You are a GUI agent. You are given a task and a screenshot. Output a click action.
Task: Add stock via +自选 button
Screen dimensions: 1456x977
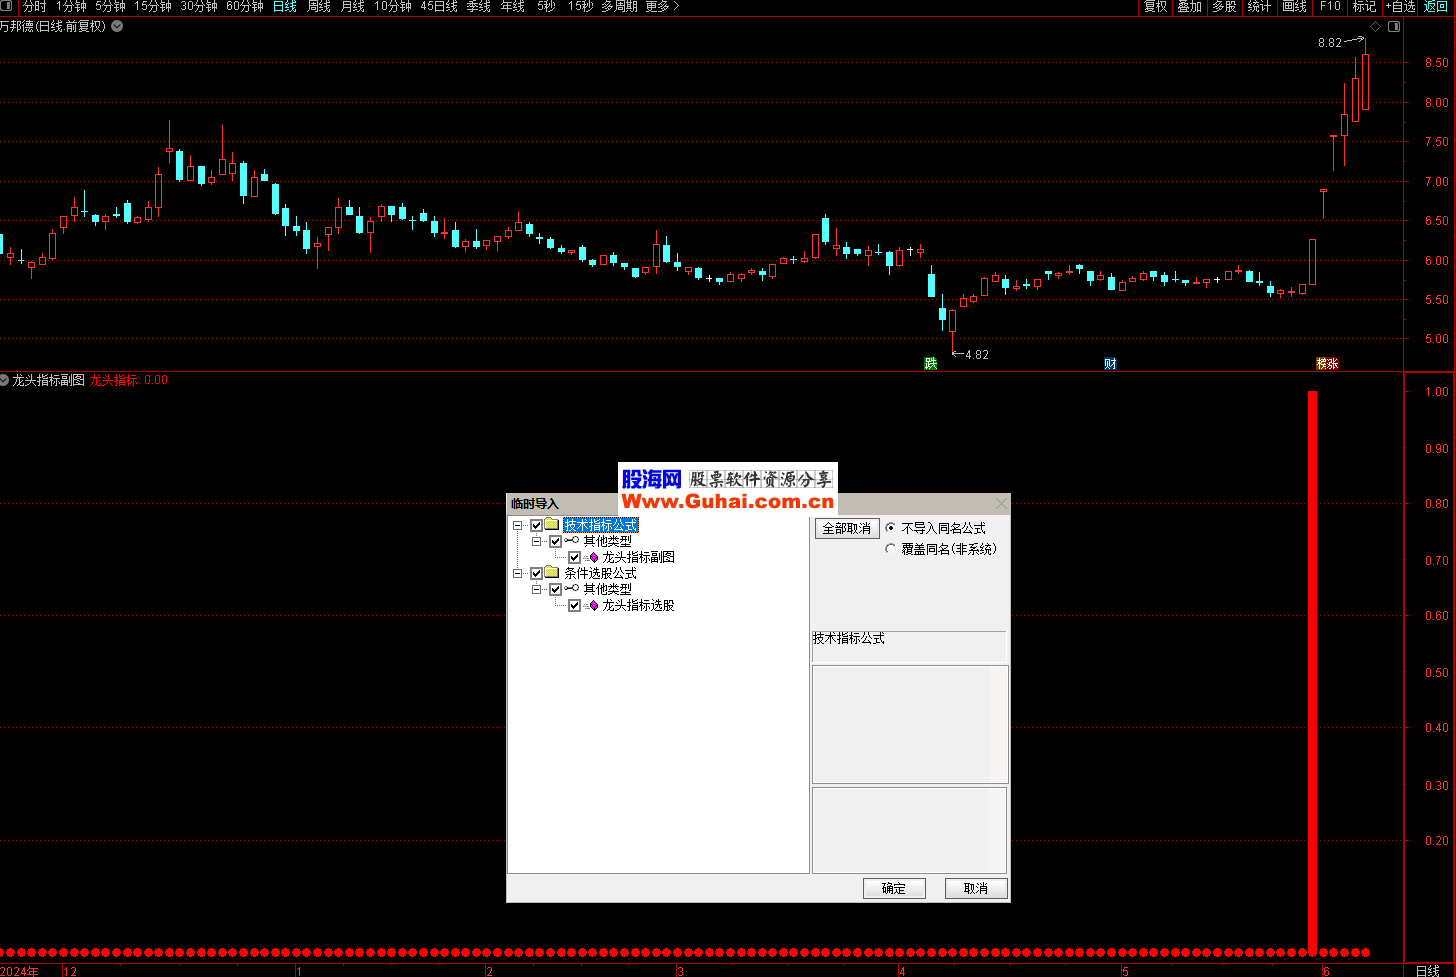pos(1400,6)
